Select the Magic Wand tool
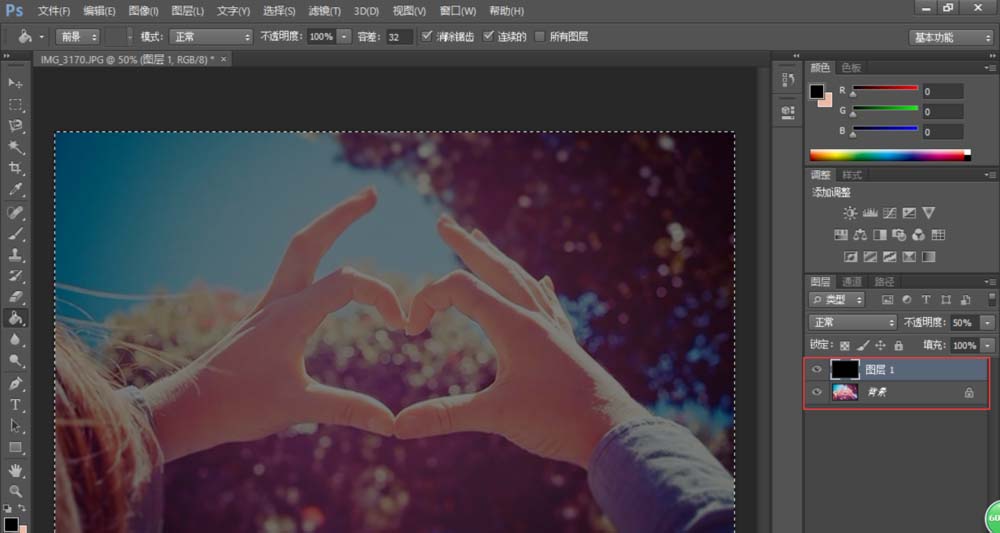Screen dimensions: 1000x533 pos(16,146)
